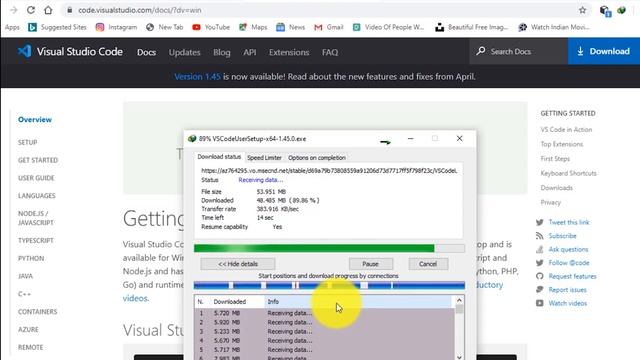Select connection row 1 with 5.720 MB
The width and height of the screenshot is (640, 360).
(x=324, y=313)
